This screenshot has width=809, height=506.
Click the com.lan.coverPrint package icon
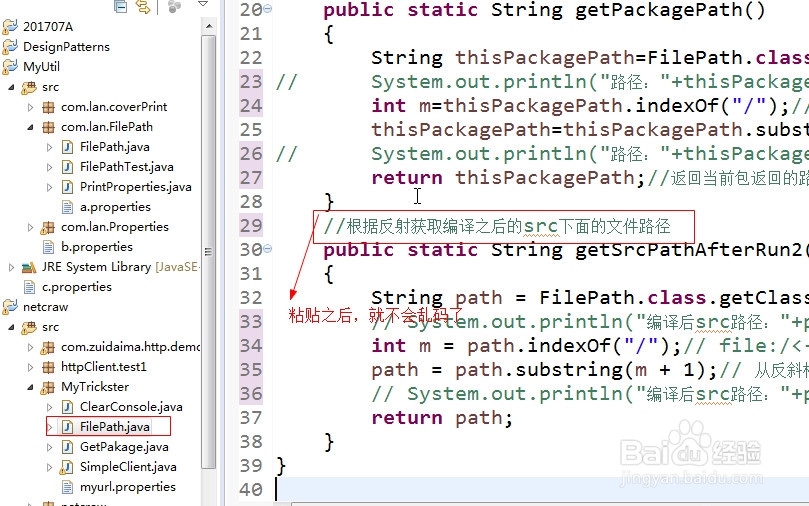click(48, 107)
